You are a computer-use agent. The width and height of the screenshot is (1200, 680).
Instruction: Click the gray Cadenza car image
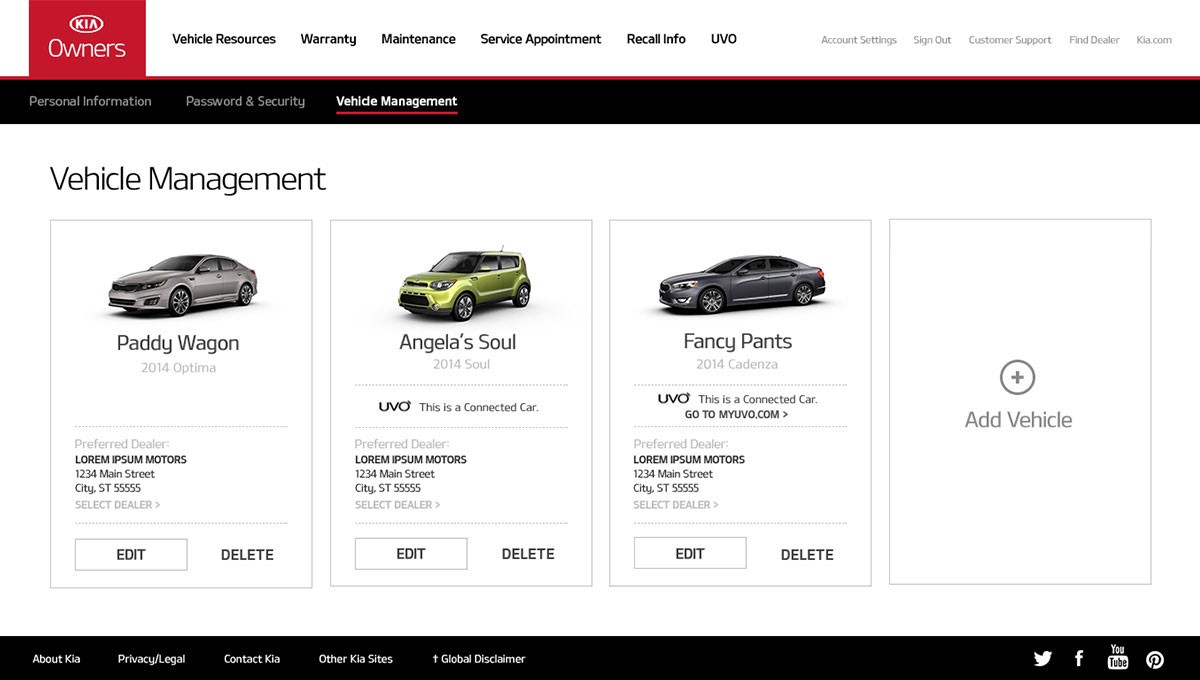[x=740, y=284]
